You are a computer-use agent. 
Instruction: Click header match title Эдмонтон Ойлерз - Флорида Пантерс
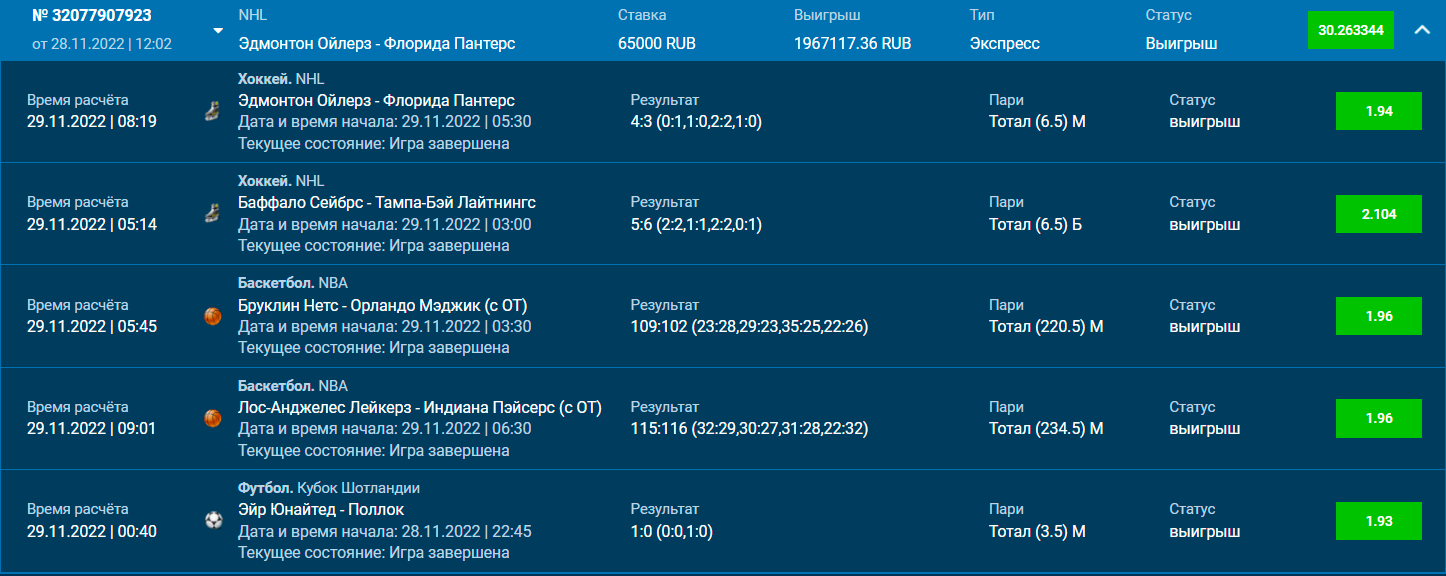[377, 44]
